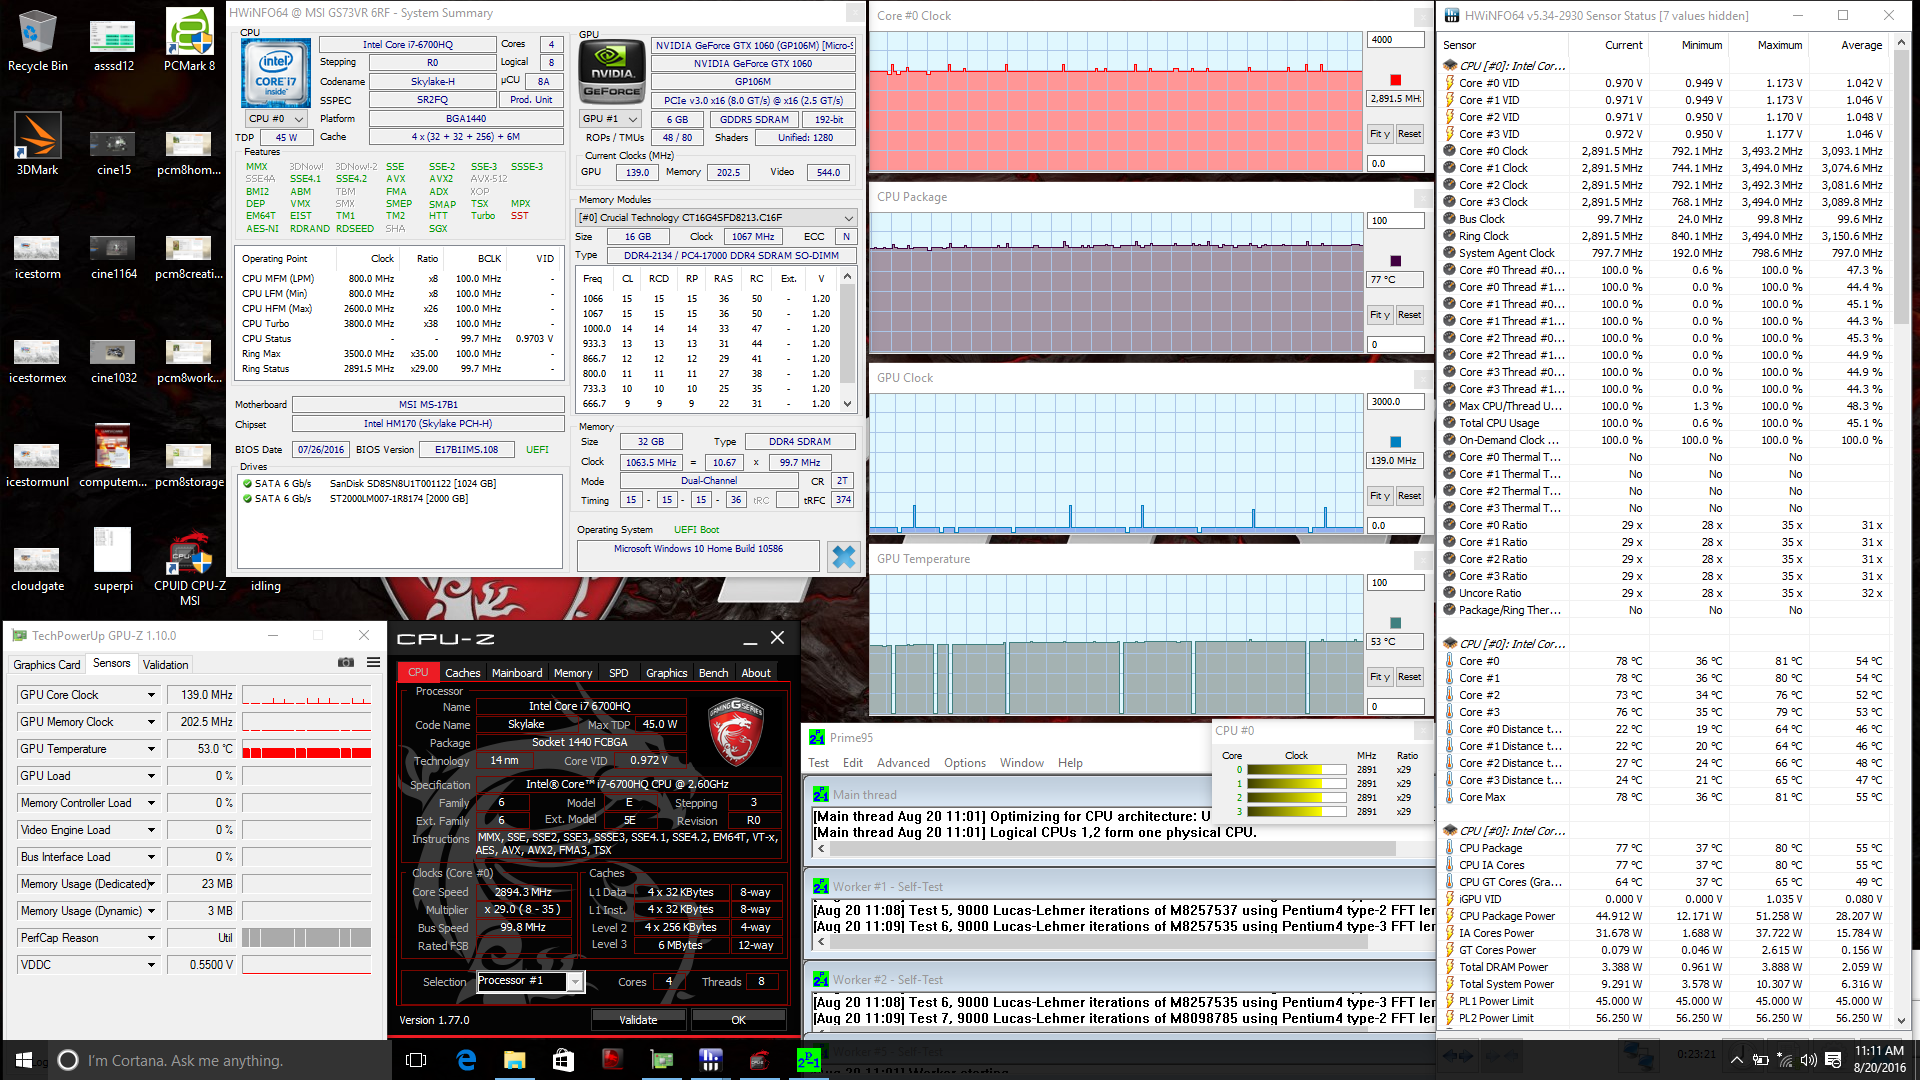Open the 3DMark desktop shortcut
The width and height of the screenshot is (1920, 1080).
pyautogui.click(x=37, y=145)
